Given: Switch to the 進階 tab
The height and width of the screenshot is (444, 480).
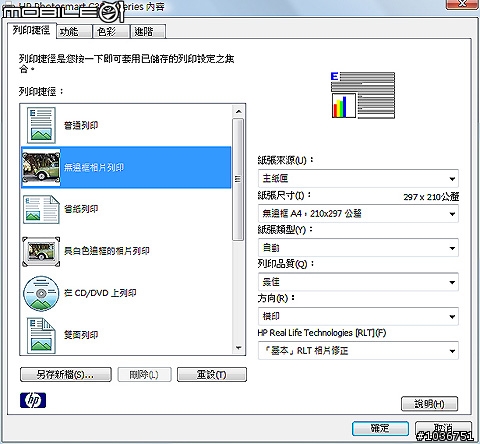Looking at the screenshot, I should pyautogui.click(x=148, y=32).
